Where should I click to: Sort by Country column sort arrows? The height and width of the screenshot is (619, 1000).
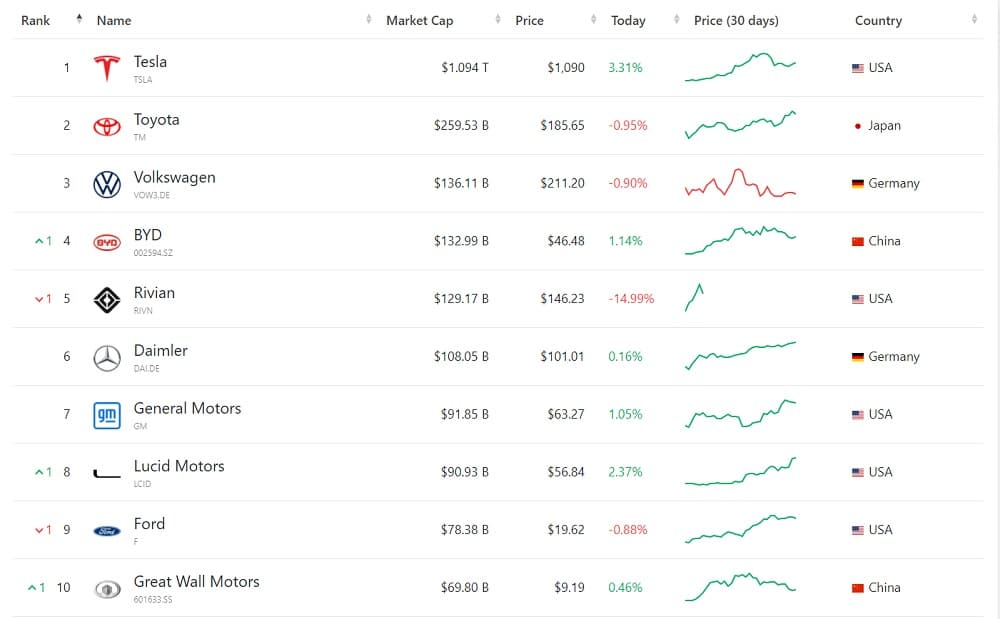974,19
